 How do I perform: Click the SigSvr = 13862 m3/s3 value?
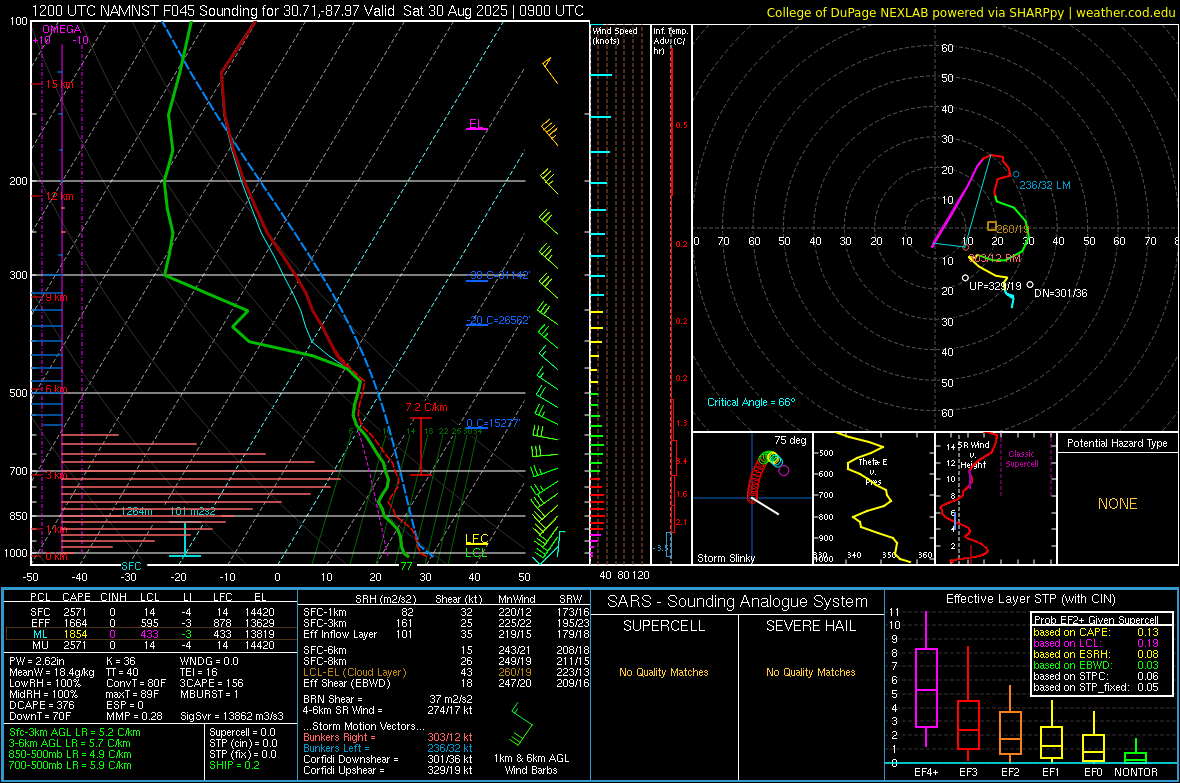point(232,716)
